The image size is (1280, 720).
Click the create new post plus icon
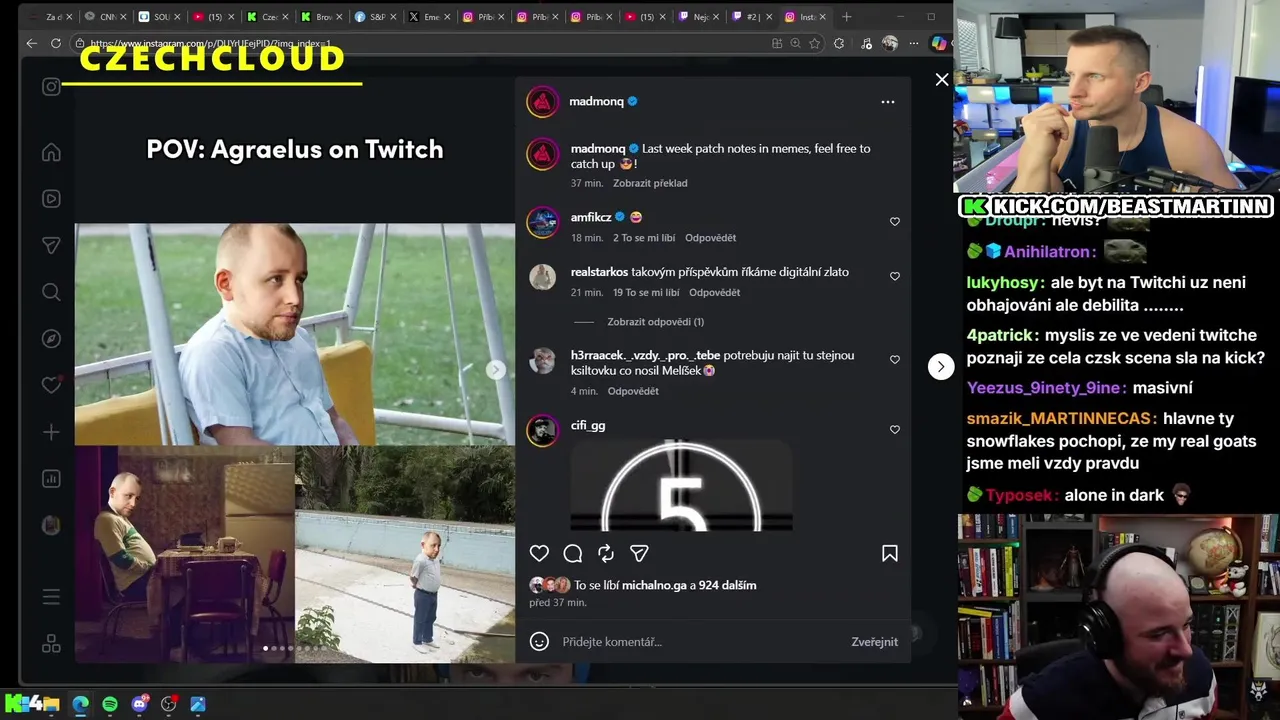(x=51, y=432)
